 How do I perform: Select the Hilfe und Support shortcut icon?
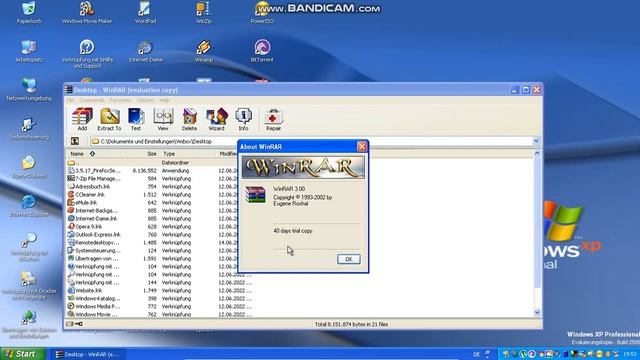point(87,54)
